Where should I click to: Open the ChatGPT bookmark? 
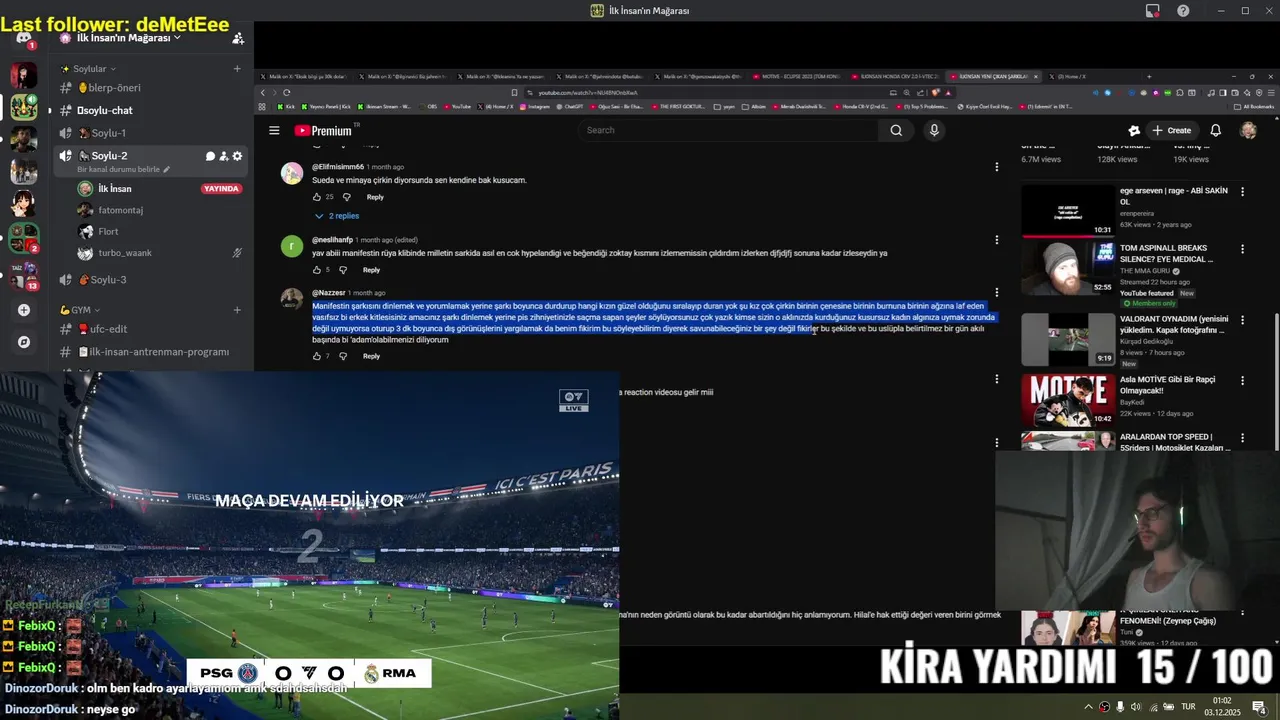click(569, 106)
